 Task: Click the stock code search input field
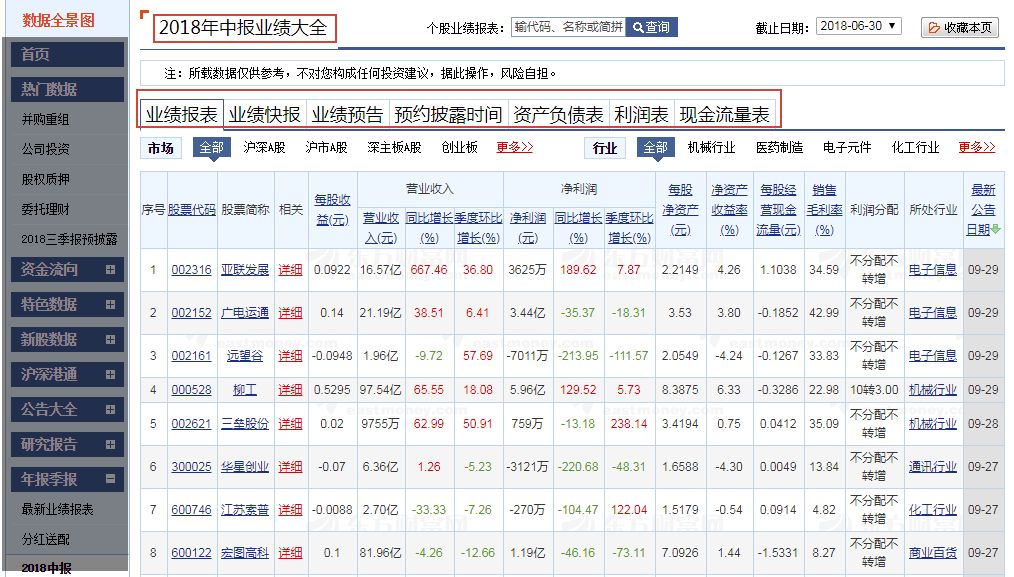click(568, 27)
